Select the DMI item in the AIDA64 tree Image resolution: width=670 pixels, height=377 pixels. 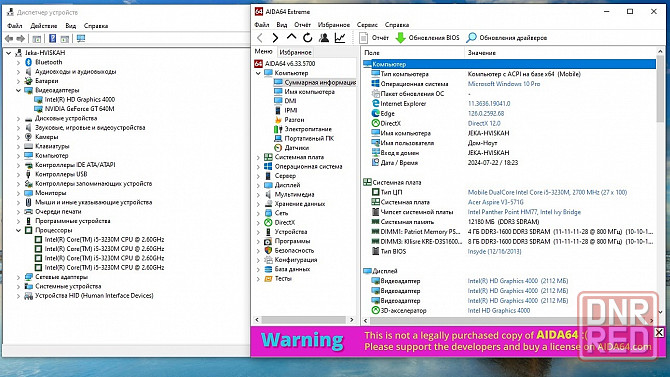[290, 101]
